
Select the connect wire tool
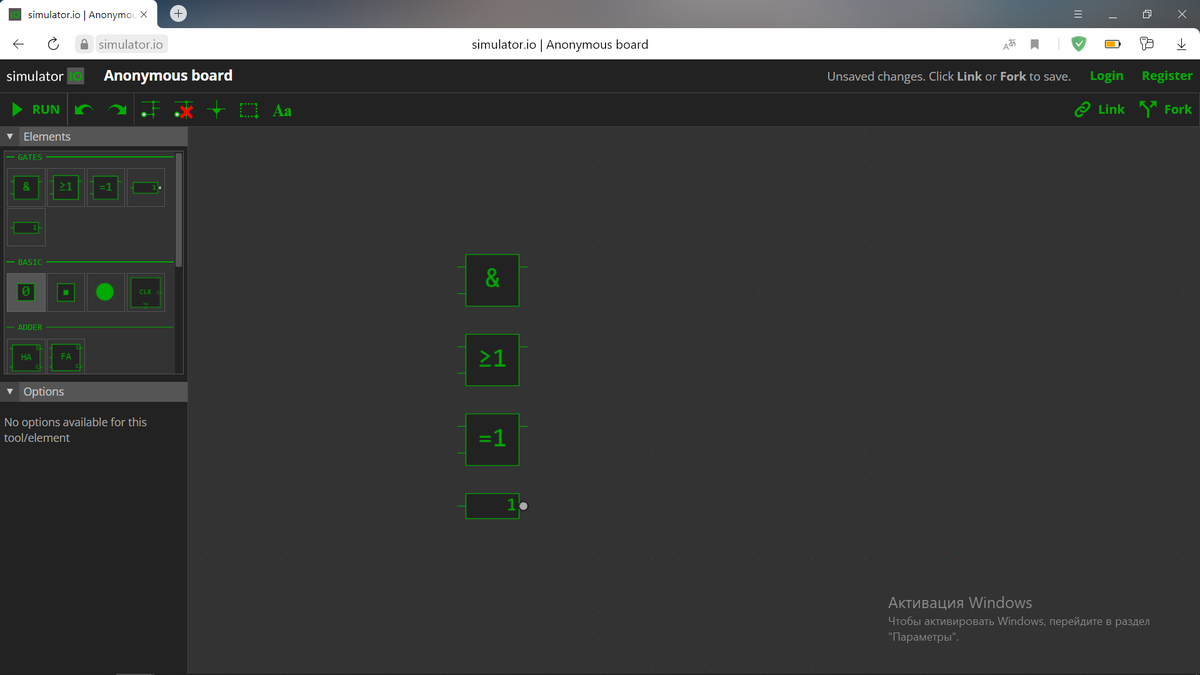[150, 110]
